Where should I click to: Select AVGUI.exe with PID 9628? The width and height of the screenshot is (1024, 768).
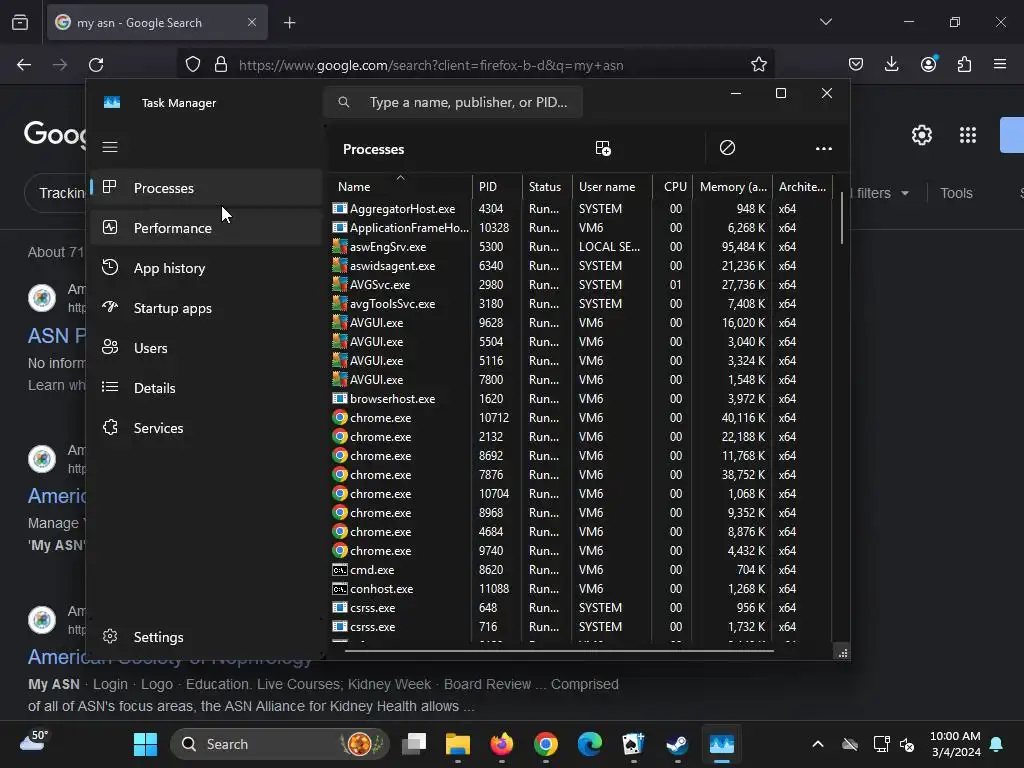pyautogui.click(x=581, y=323)
